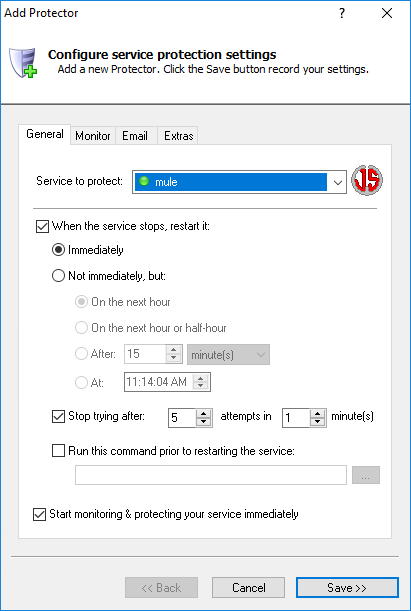Click the red JS service icon

coord(367,180)
